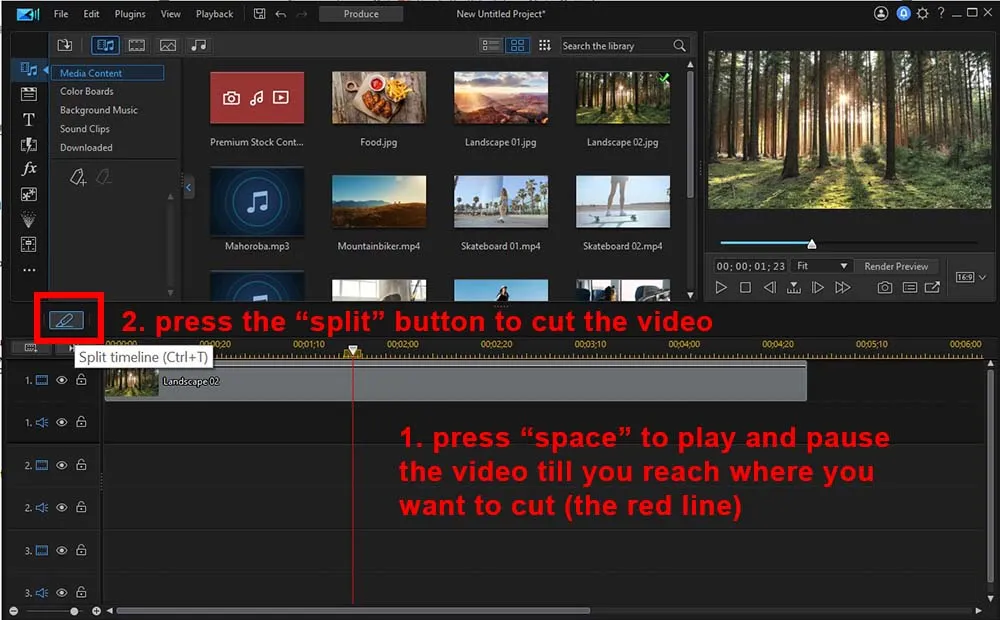
Task: Open the Fit zoom dropdown
Action: tap(821, 266)
